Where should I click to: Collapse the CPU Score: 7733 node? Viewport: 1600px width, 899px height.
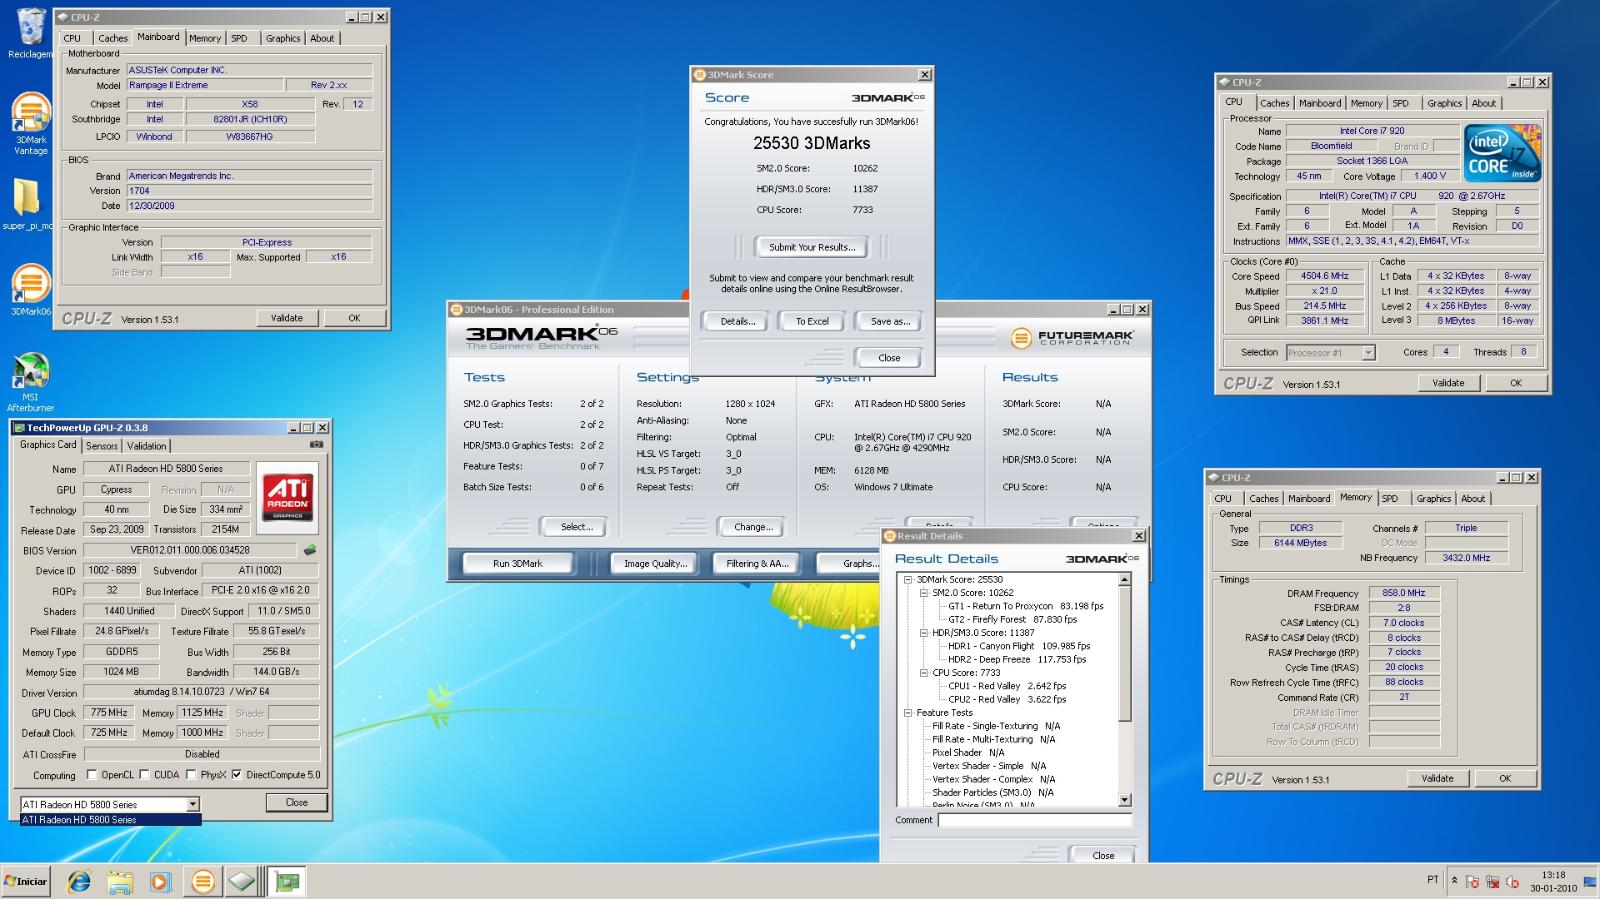924,672
